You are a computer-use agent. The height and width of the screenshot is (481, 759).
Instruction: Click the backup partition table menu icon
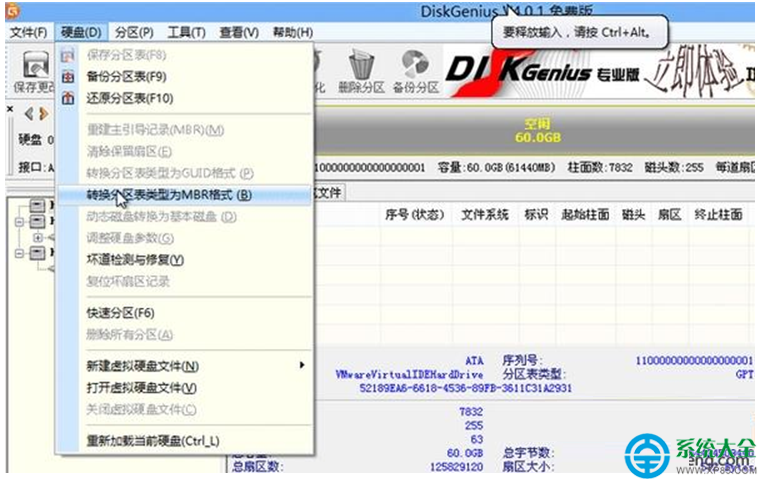click(68, 76)
